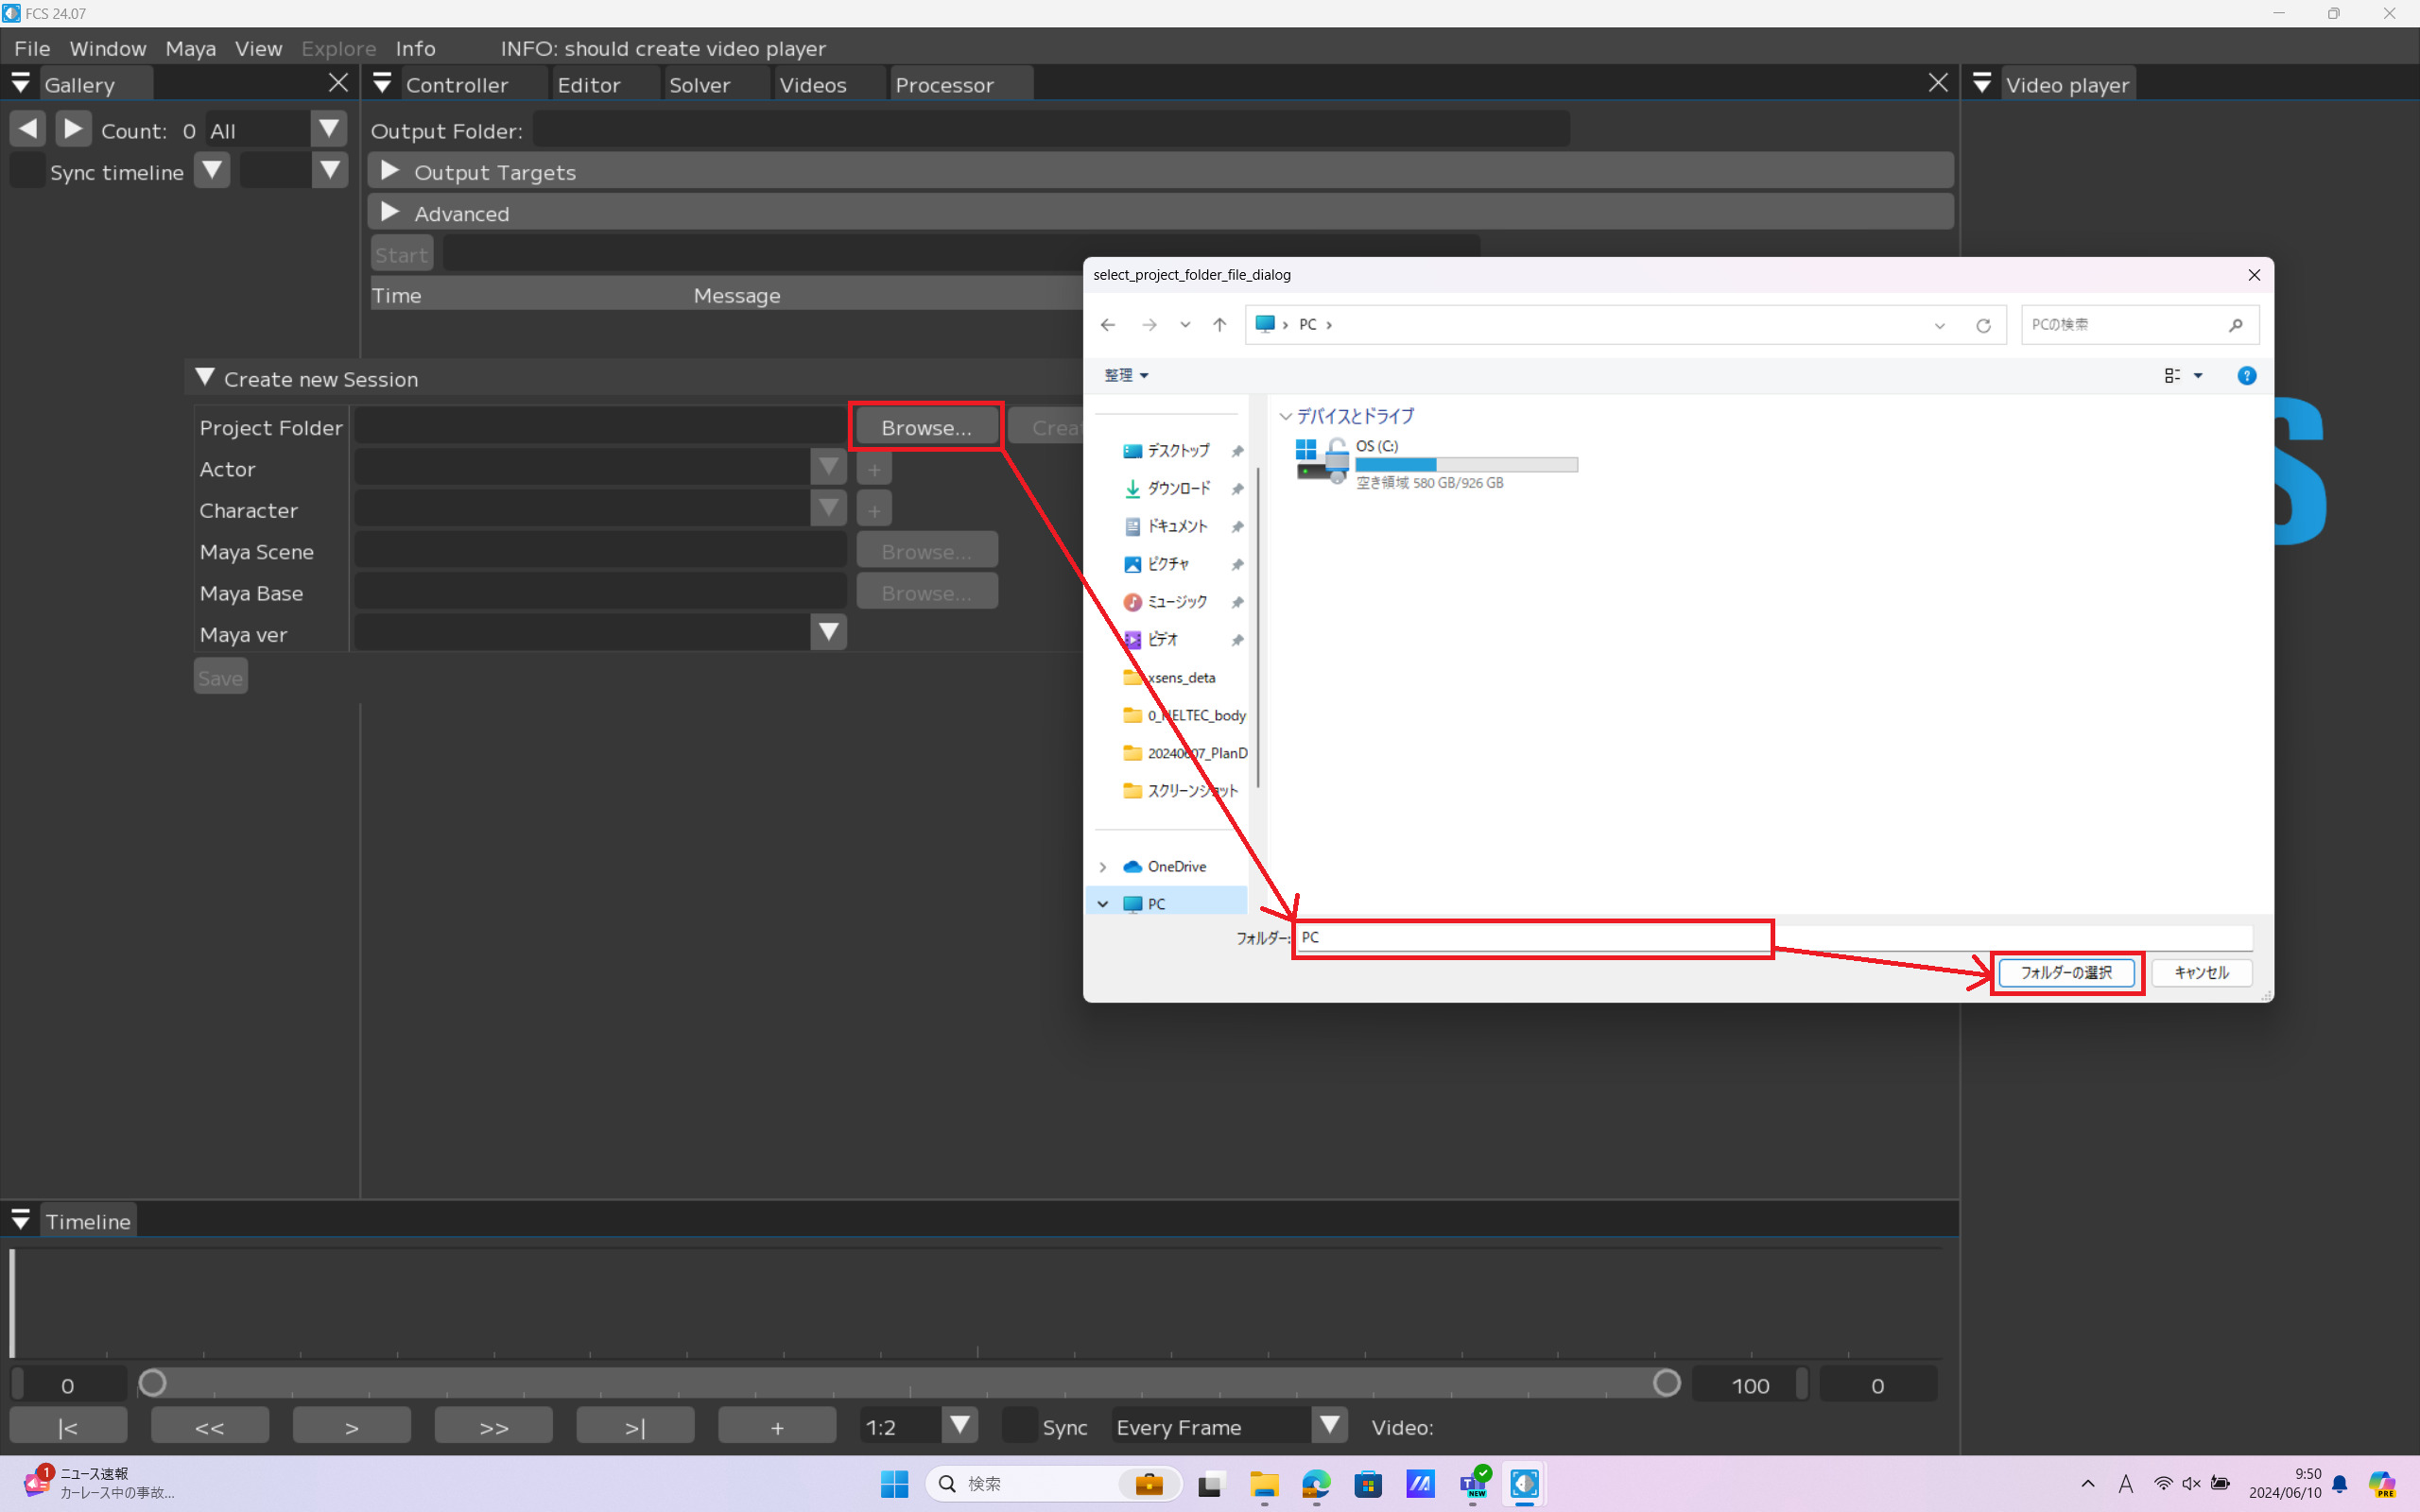
Task: Open the Every Frame dropdown
Action: point(1329,1426)
